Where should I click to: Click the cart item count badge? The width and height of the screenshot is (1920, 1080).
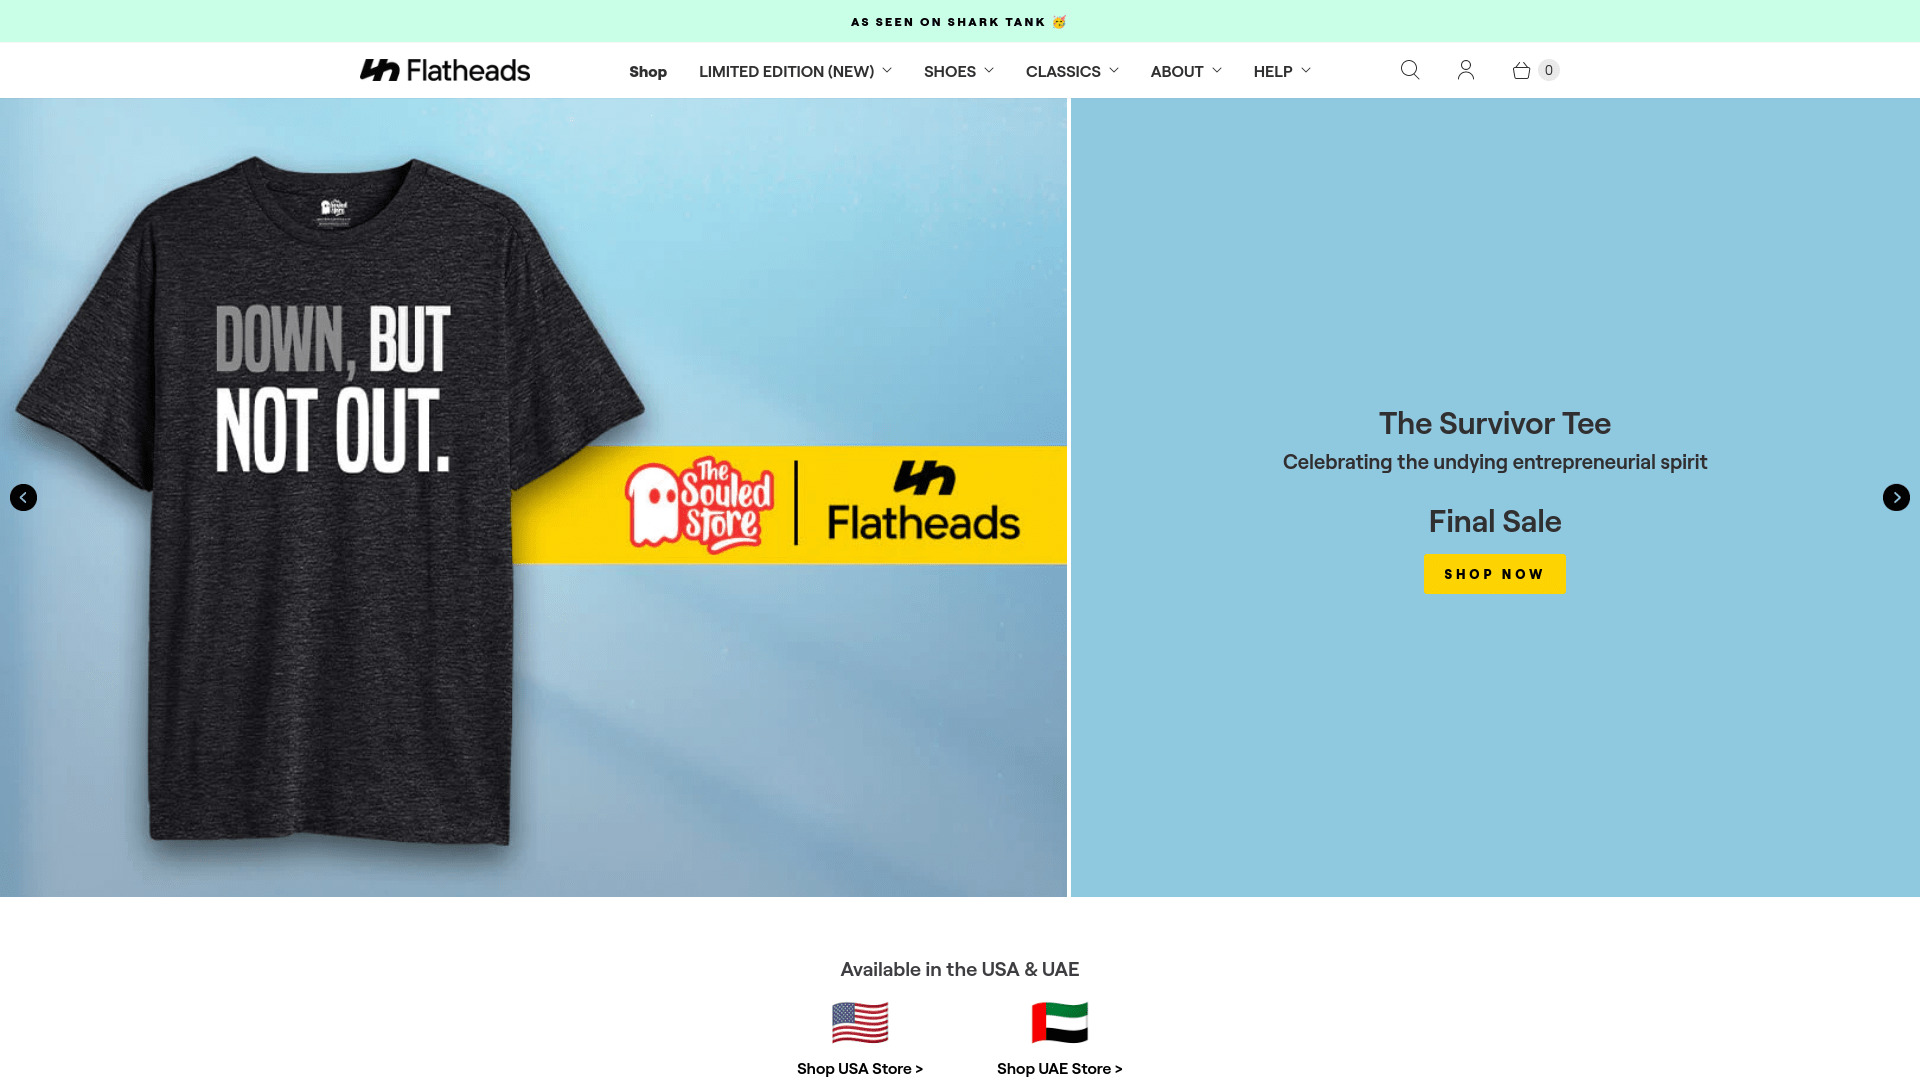[x=1549, y=70]
